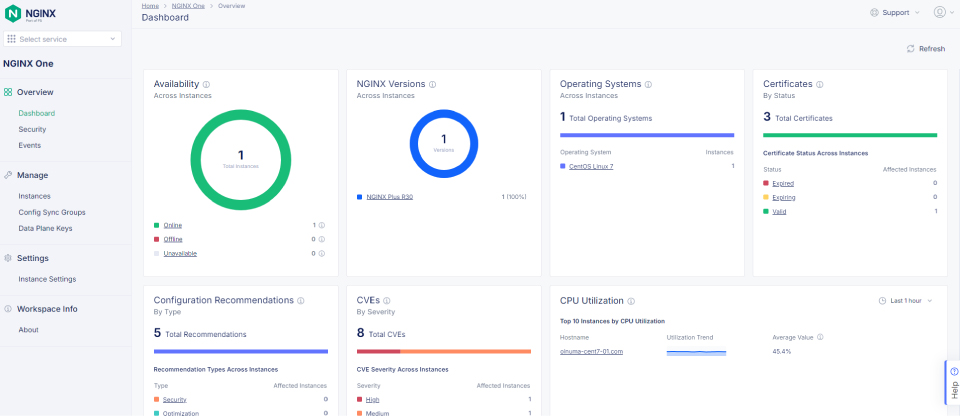Click the Home breadcrumb link
The image size is (960, 416).
[150, 6]
